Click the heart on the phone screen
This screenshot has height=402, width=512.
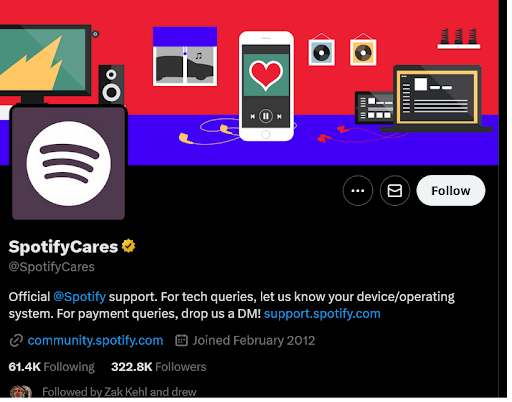pyautogui.click(x=266, y=76)
